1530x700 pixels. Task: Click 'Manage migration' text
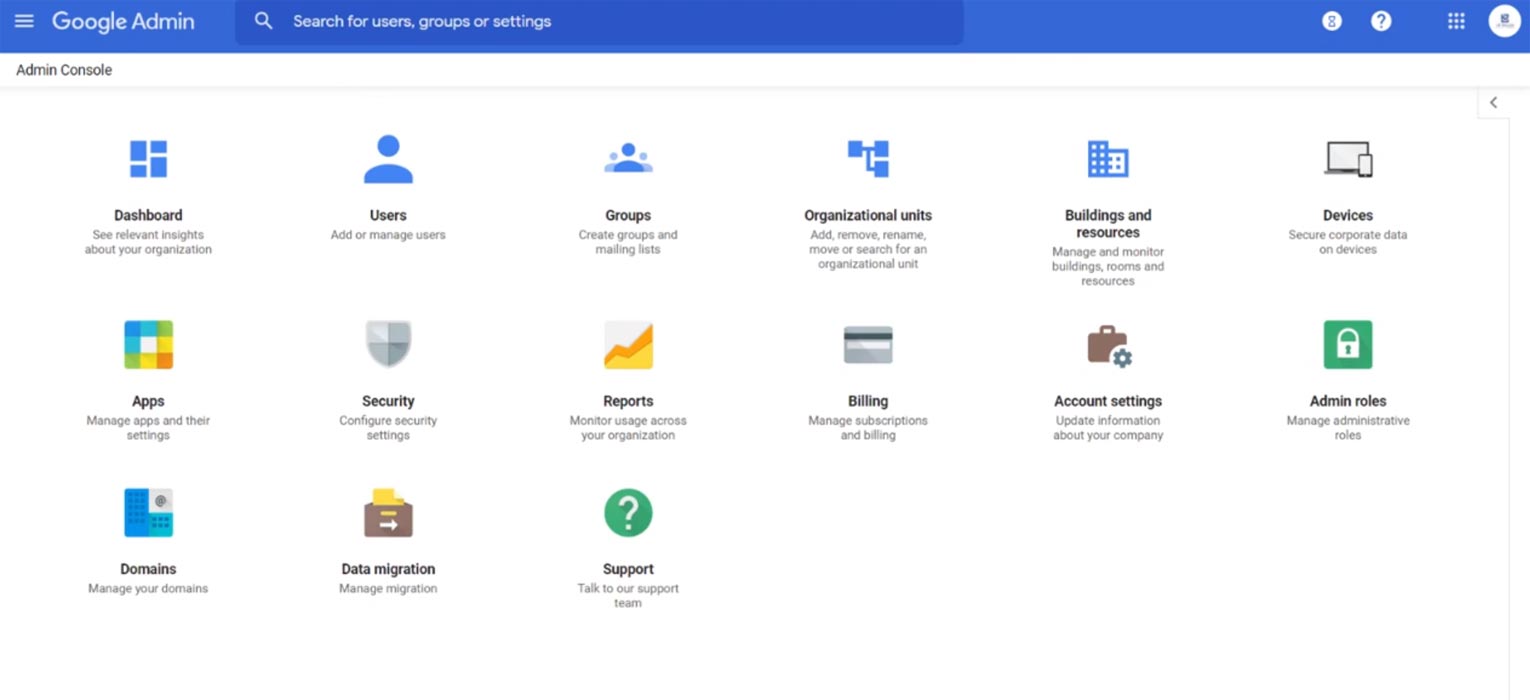point(388,589)
